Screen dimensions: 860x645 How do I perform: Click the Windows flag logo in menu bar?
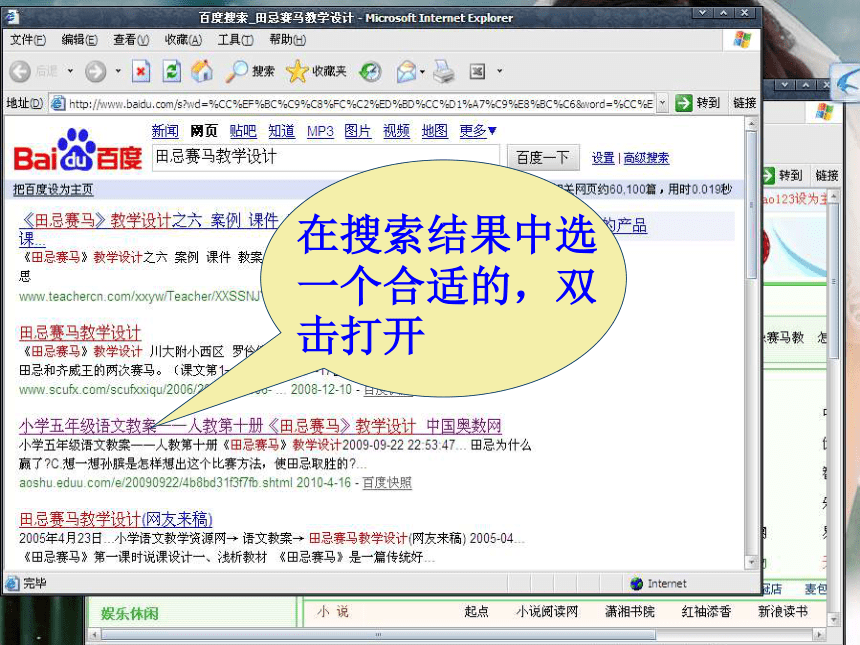tap(742, 39)
